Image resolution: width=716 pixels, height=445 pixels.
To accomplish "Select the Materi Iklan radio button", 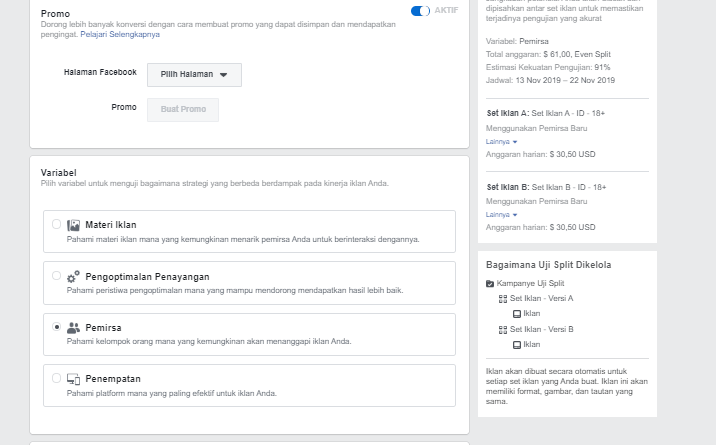I will point(56,224).
